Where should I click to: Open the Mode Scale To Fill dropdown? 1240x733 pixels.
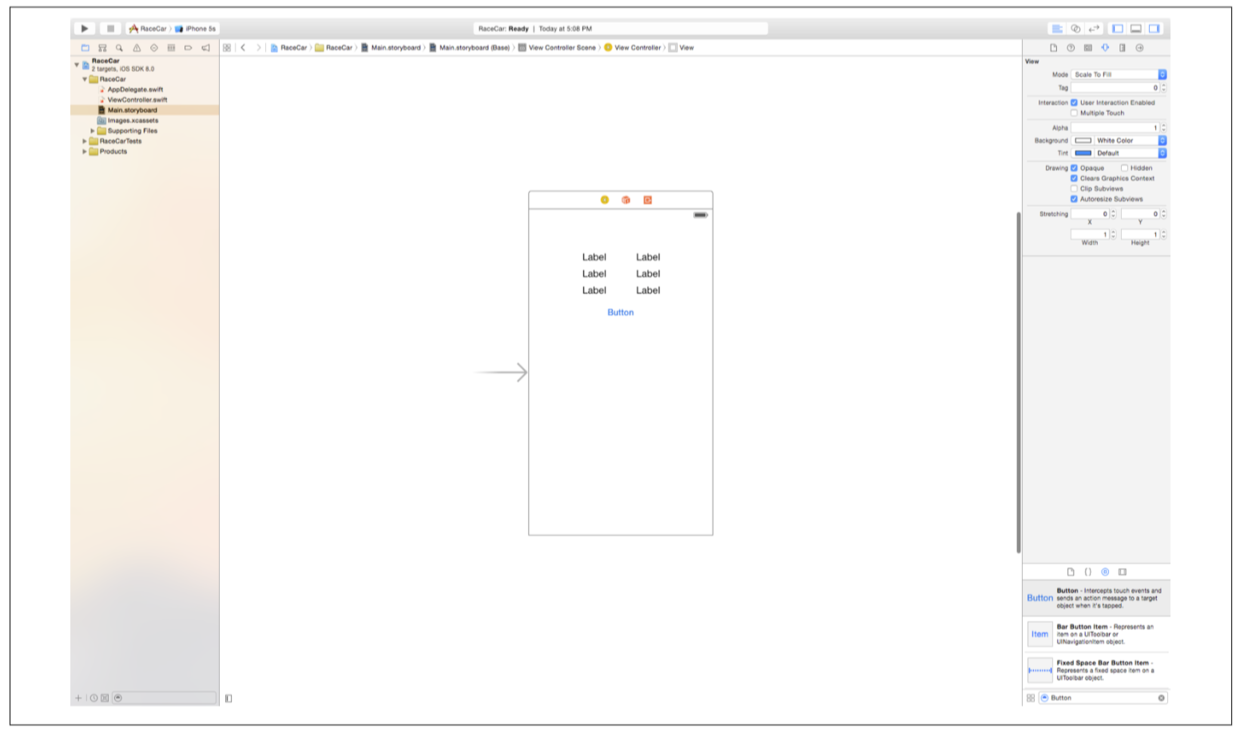pyautogui.click(x=1119, y=75)
